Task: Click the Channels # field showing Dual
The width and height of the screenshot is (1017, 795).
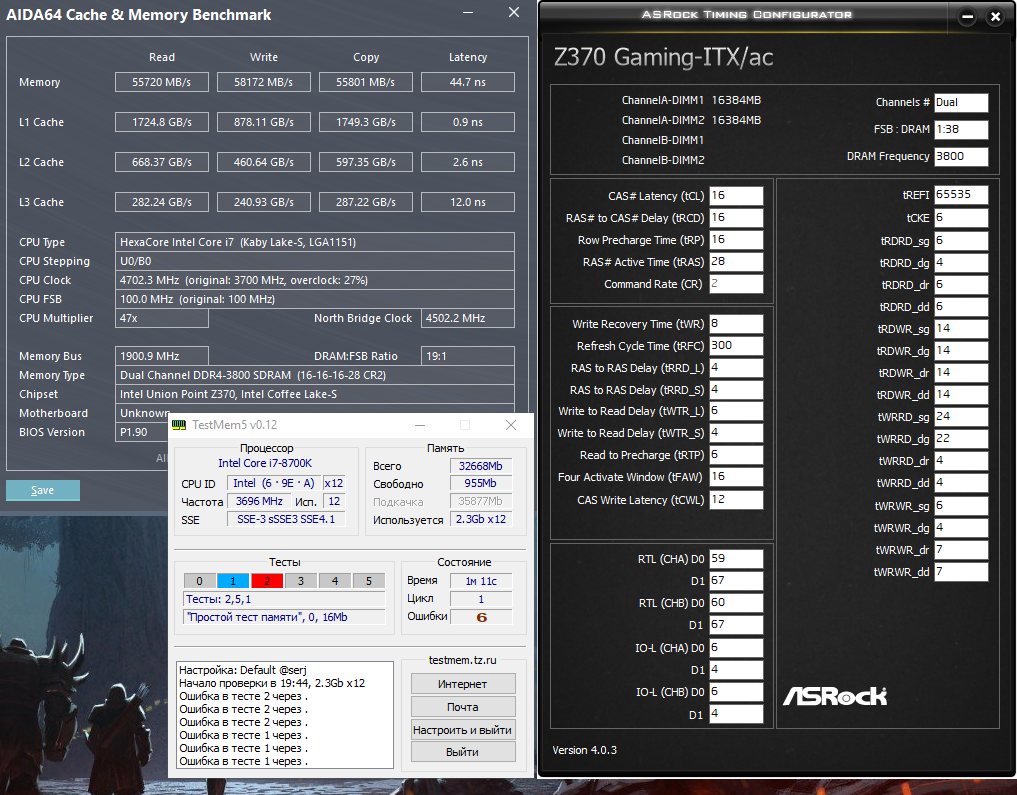Action: [x=961, y=102]
